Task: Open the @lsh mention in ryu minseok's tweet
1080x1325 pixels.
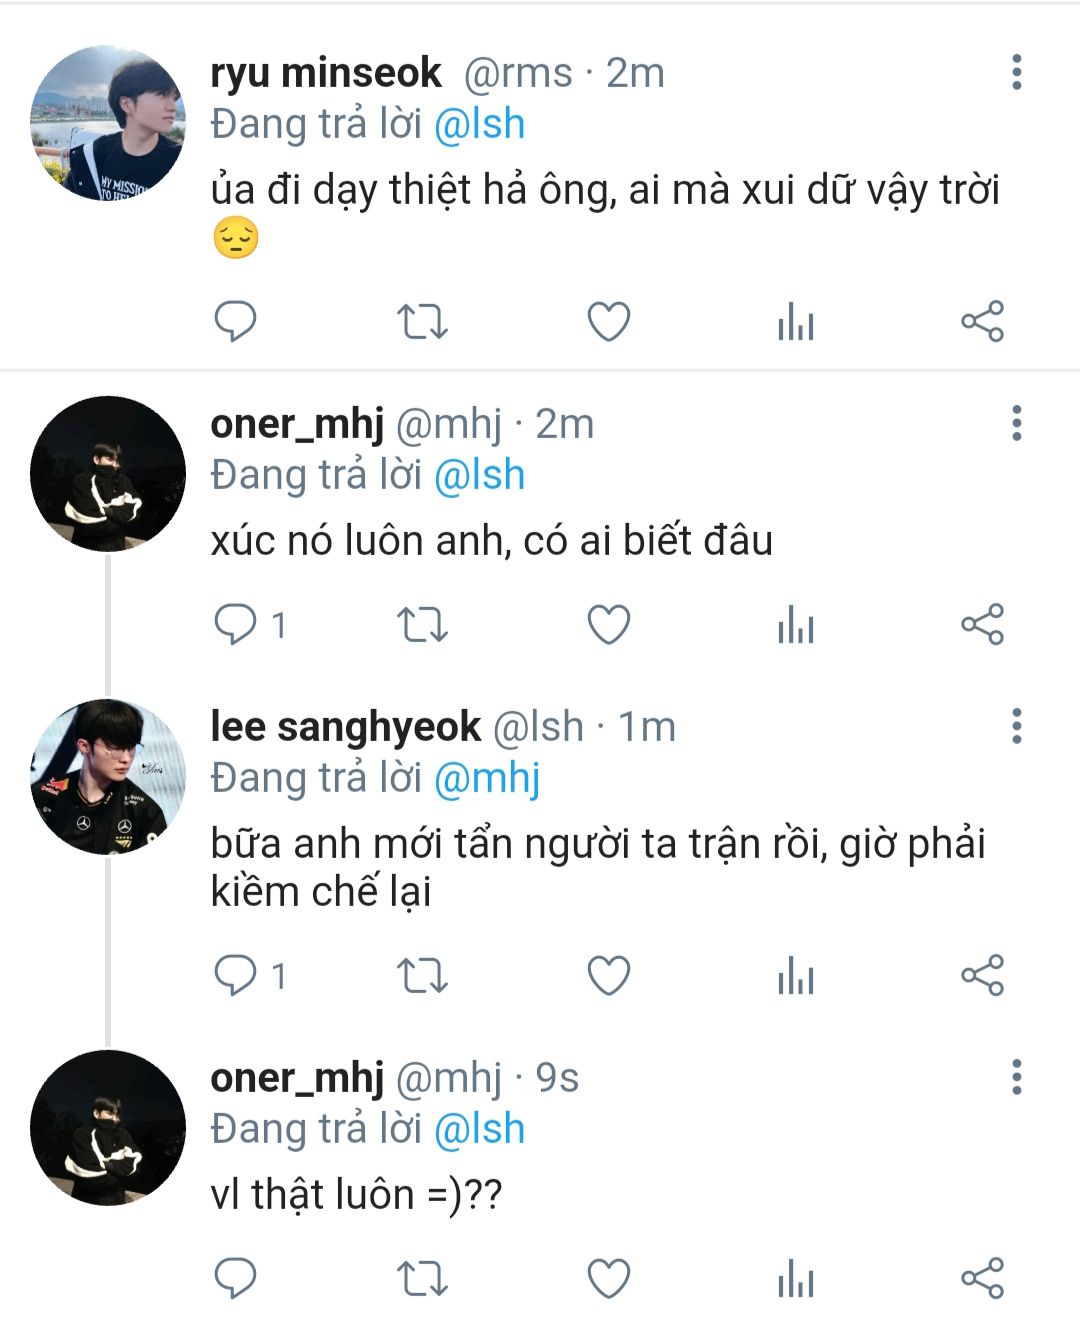Action: tap(479, 124)
